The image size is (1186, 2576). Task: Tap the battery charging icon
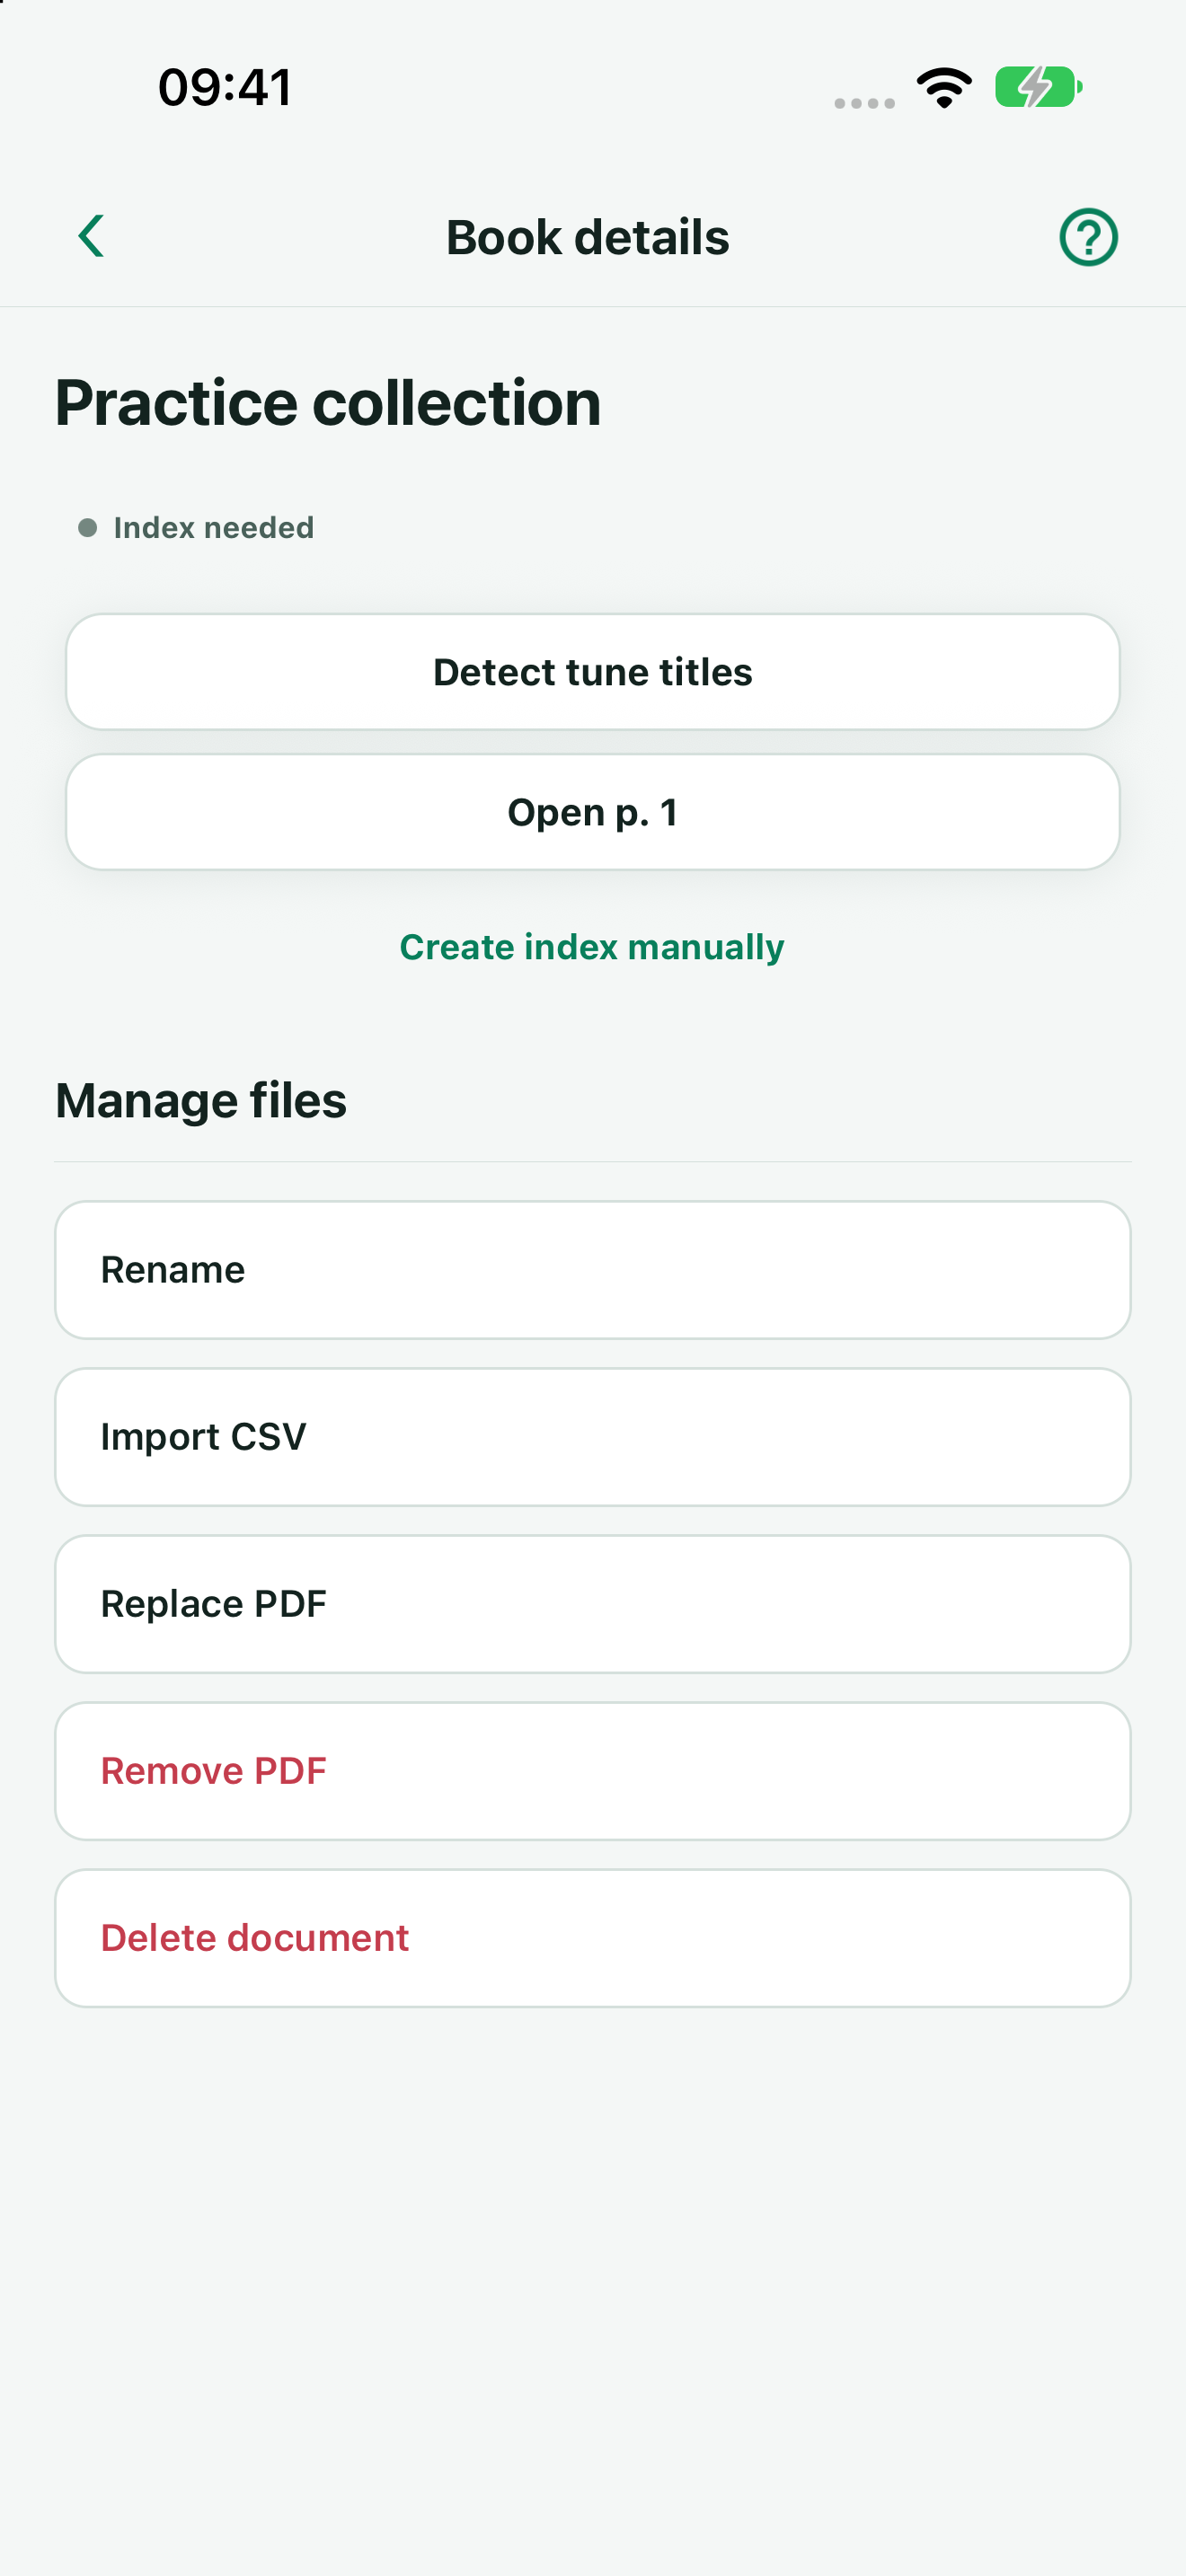(1038, 88)
